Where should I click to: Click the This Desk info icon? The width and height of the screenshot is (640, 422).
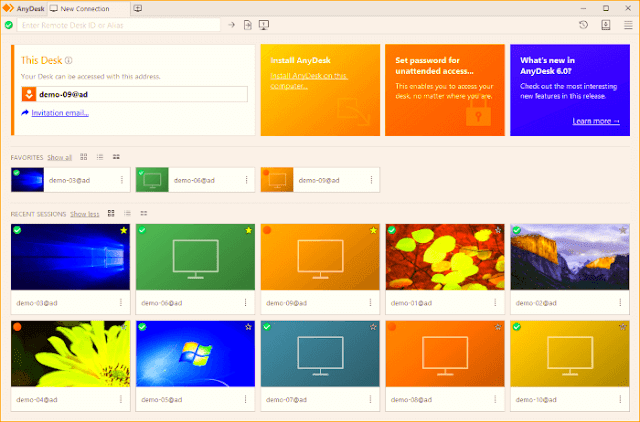click(69, 60)
